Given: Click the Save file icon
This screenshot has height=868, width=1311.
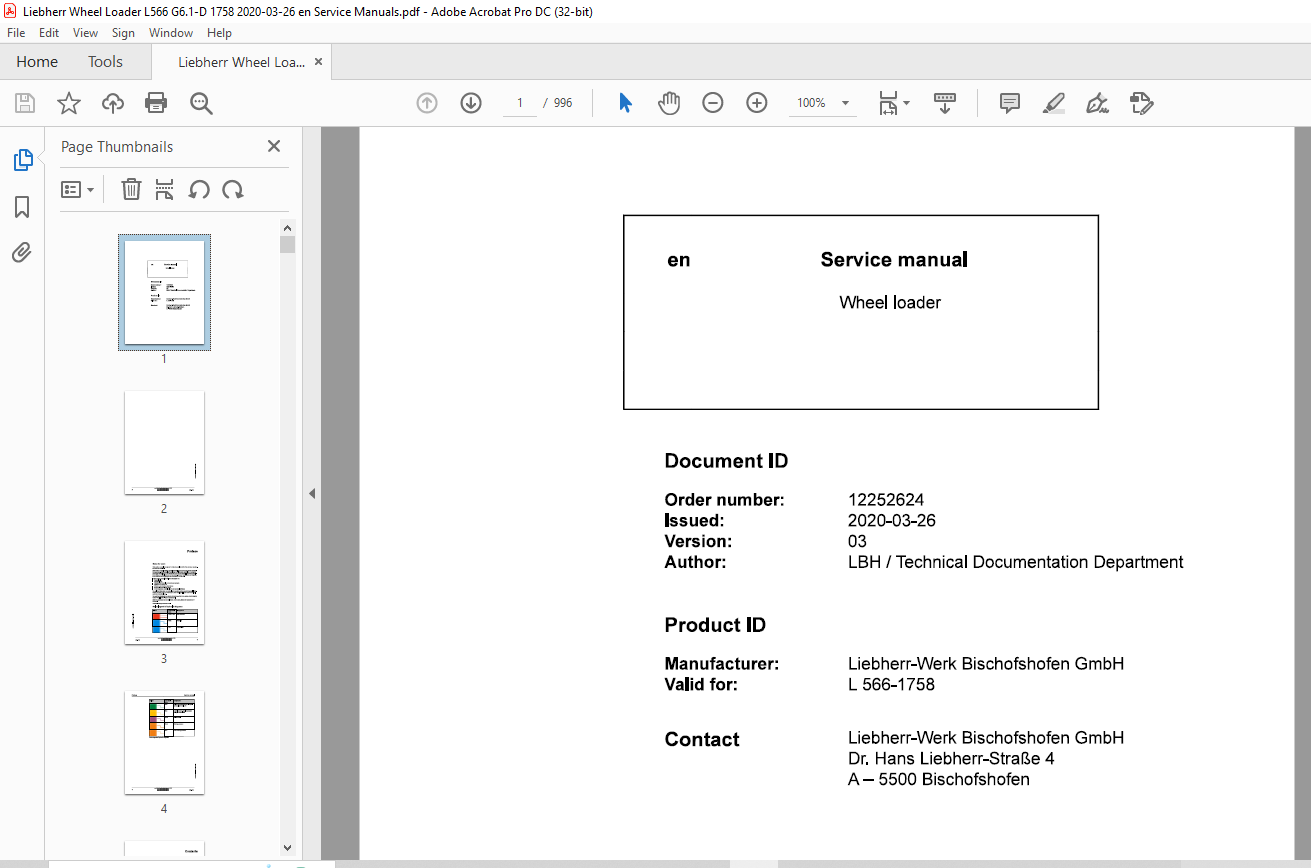Looking at the screenshot, I should coord(25,103).
